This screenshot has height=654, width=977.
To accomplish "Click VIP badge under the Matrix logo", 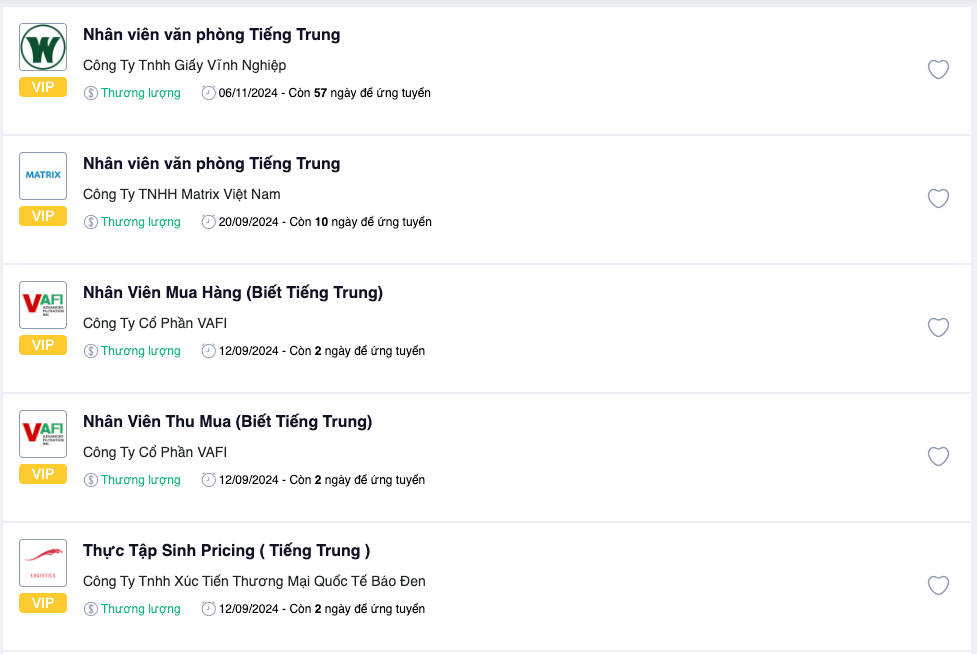I will [43, 216].
